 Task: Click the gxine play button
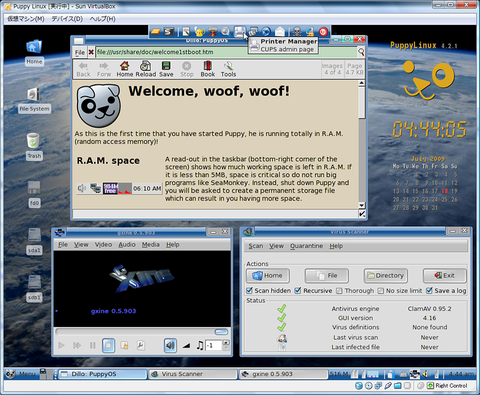pyautogui.click(x=61, y=345)
